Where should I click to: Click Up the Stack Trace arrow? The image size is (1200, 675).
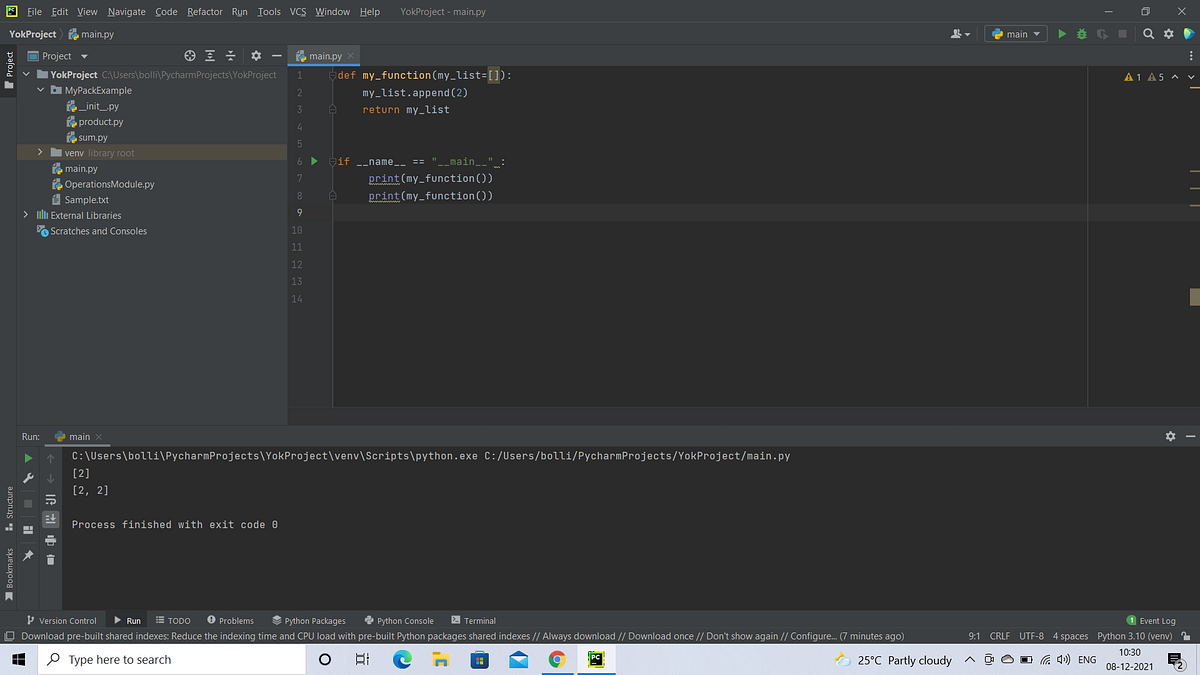(51, 458)
